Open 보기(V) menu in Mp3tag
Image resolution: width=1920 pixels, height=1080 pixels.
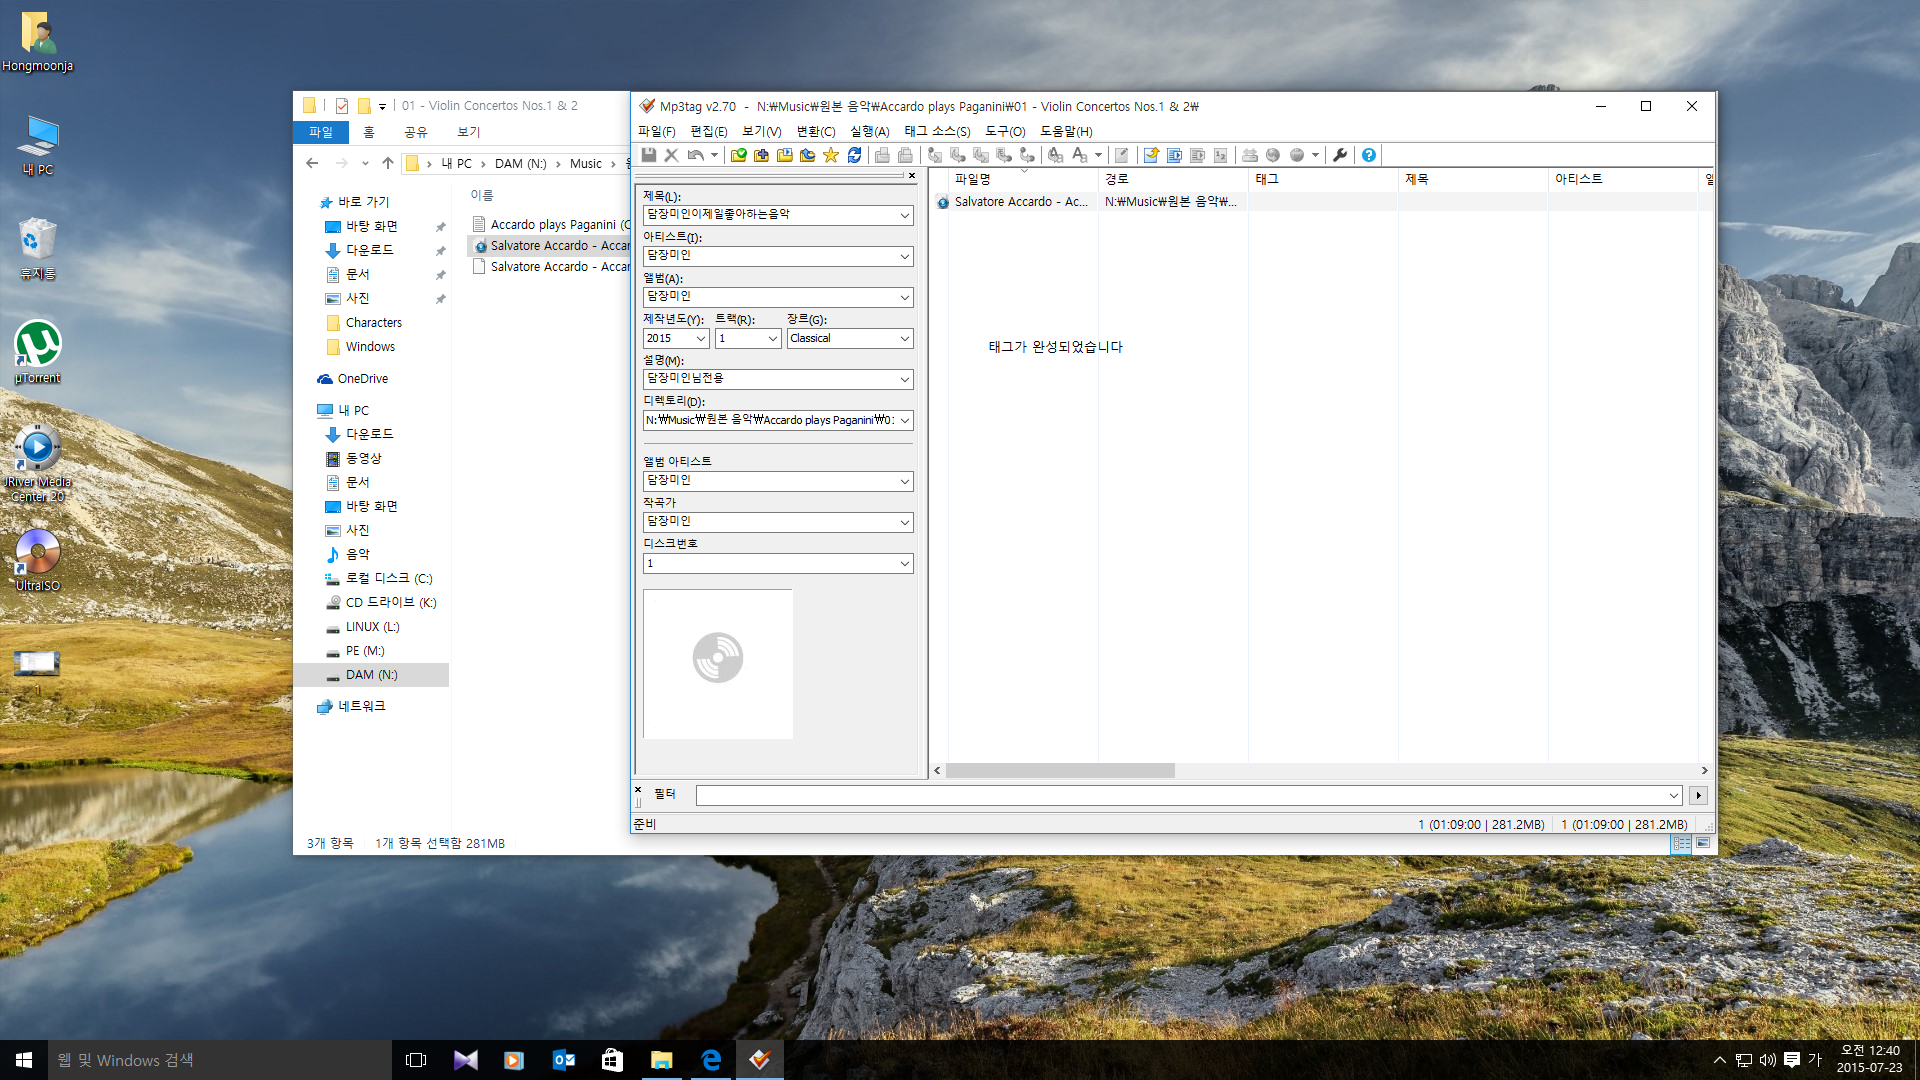[x=762, y=131]
